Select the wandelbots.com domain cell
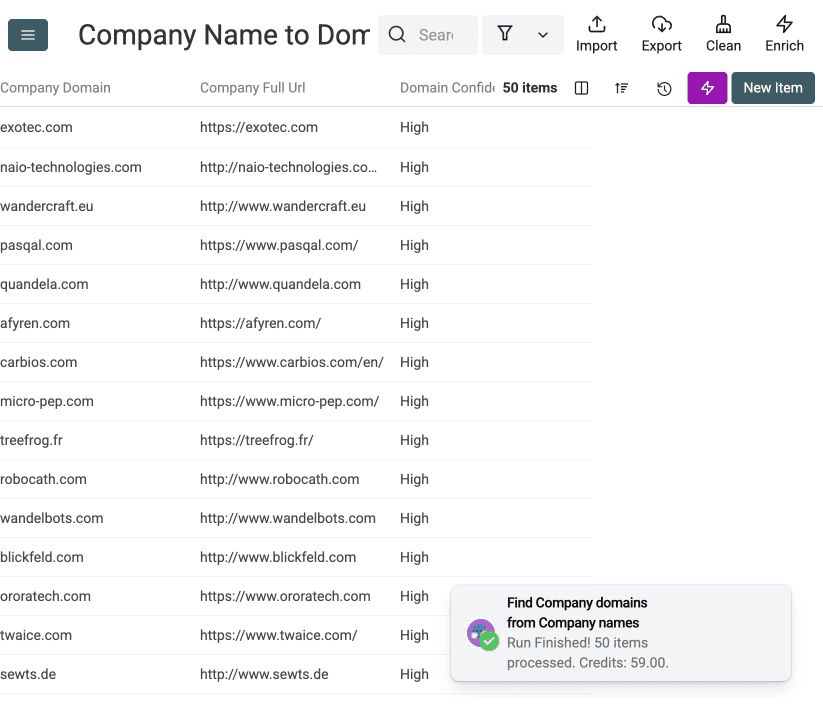Viewport: 823px width, 705px height. click(x=51, y=518)
